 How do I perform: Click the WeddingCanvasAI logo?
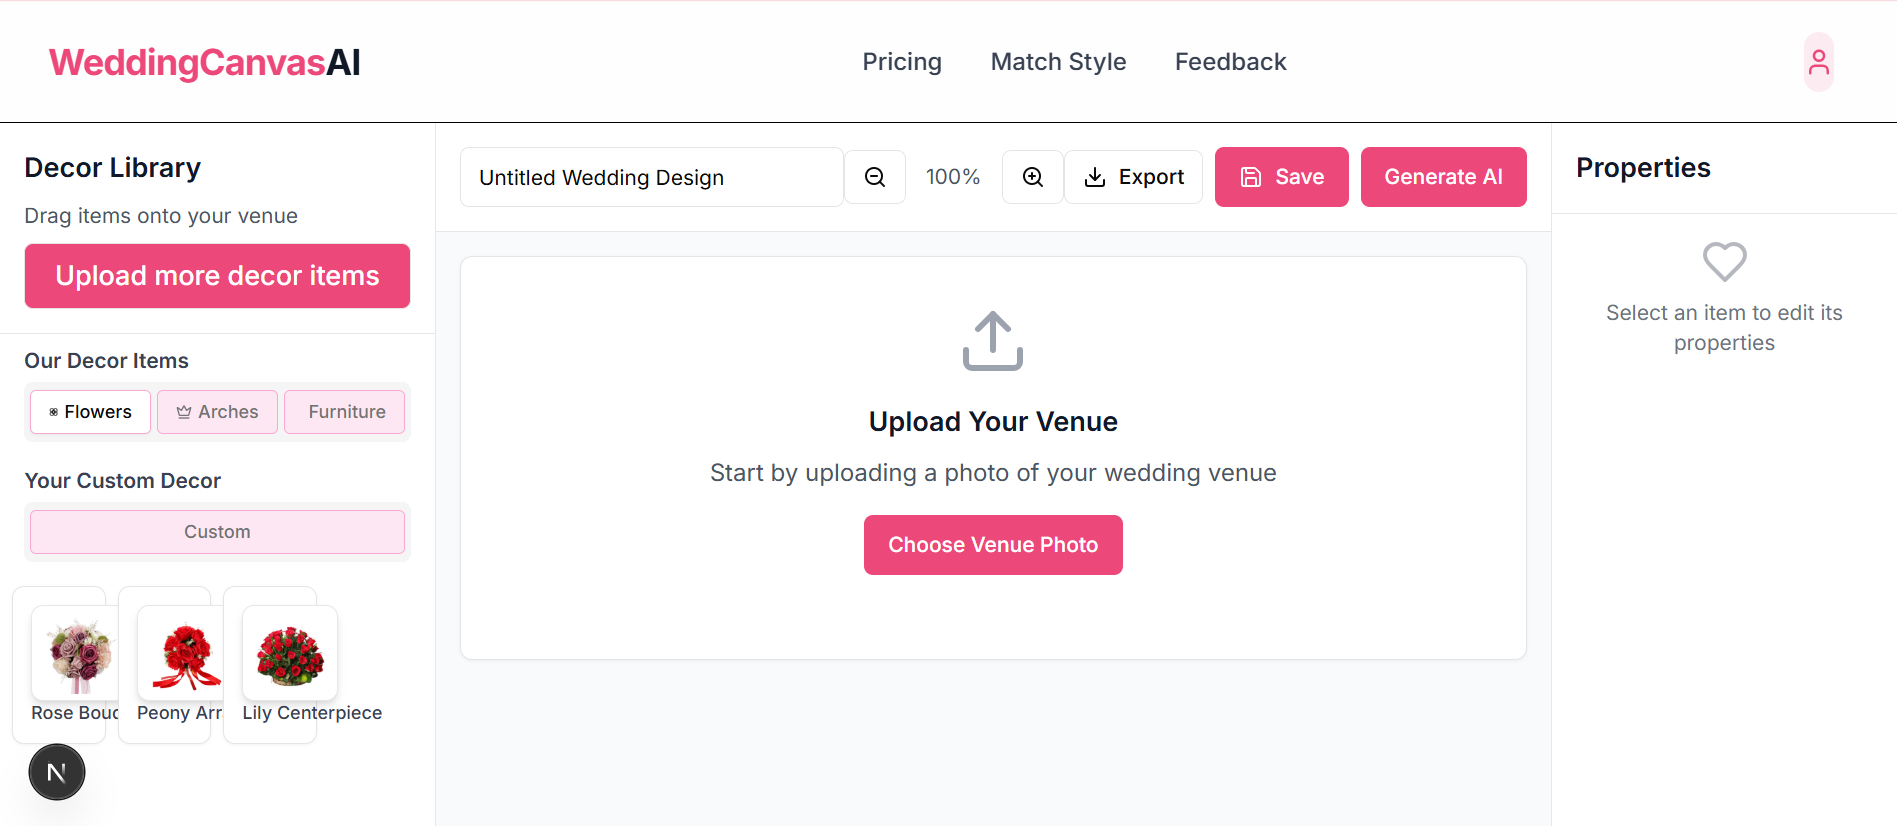(x=205, y=62)
